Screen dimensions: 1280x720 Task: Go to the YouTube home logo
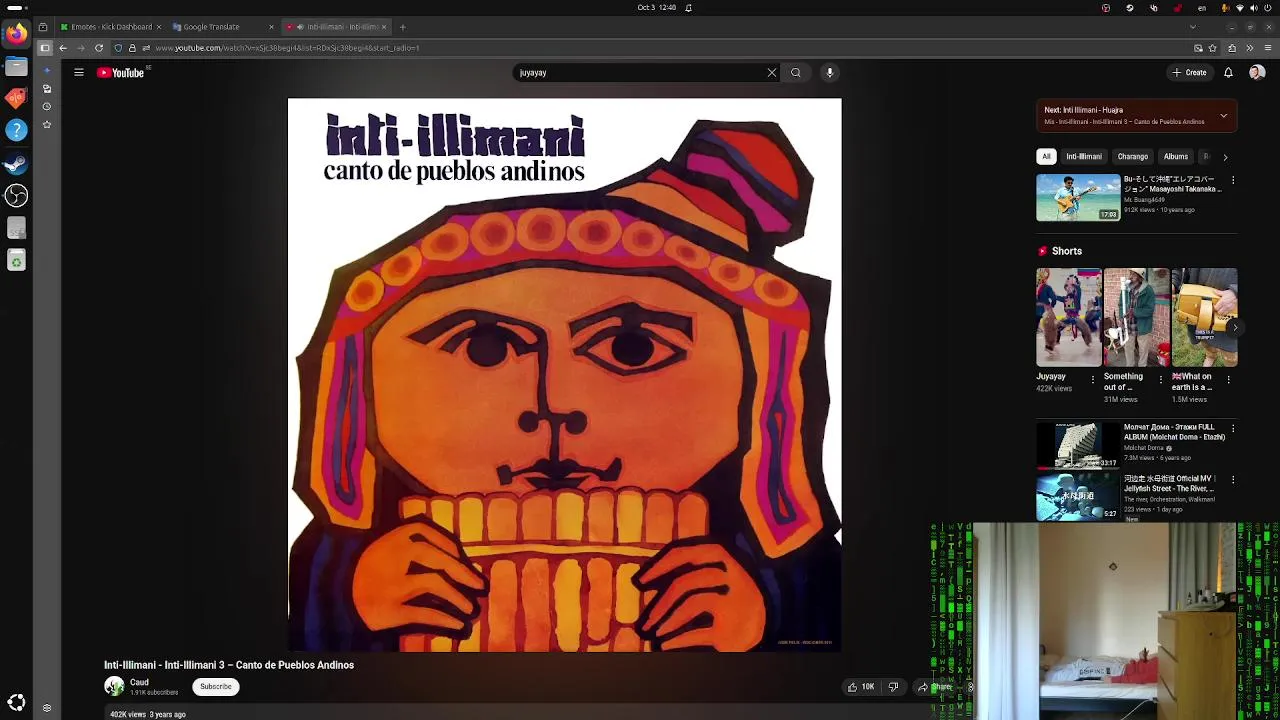[121, 72]
